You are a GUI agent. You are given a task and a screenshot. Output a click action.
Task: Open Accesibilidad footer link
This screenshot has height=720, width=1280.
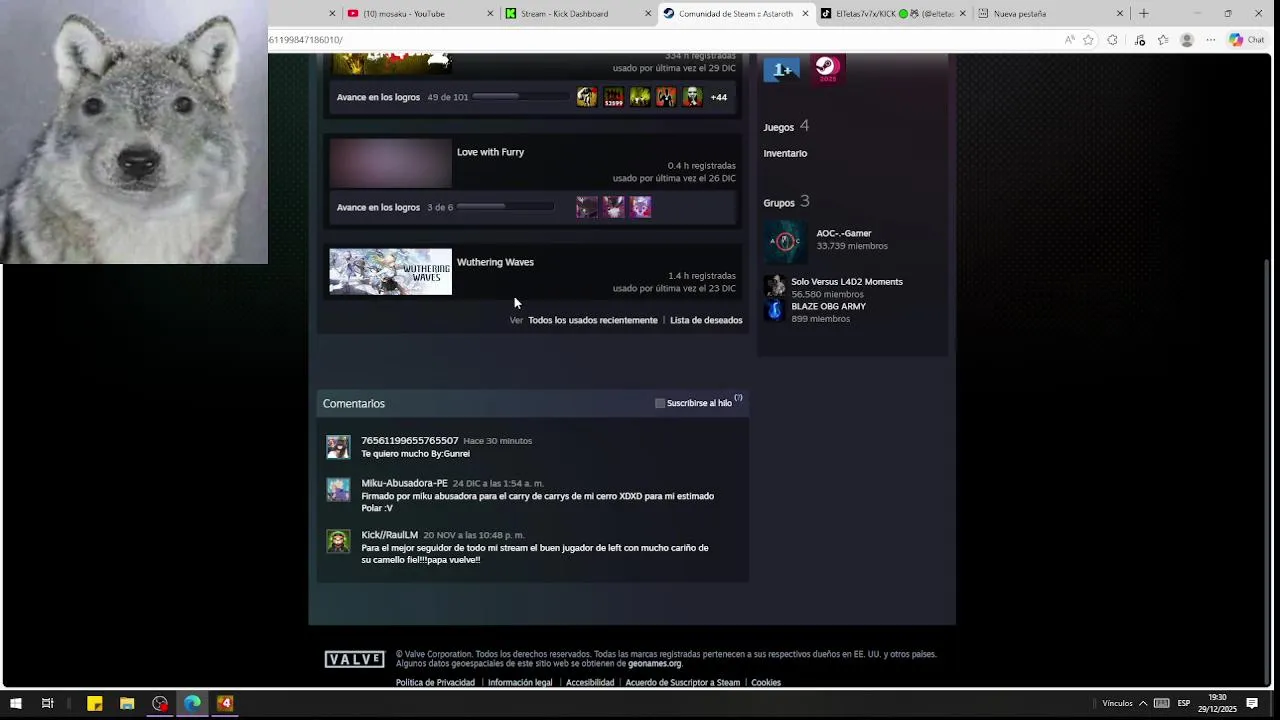(590, 683)
